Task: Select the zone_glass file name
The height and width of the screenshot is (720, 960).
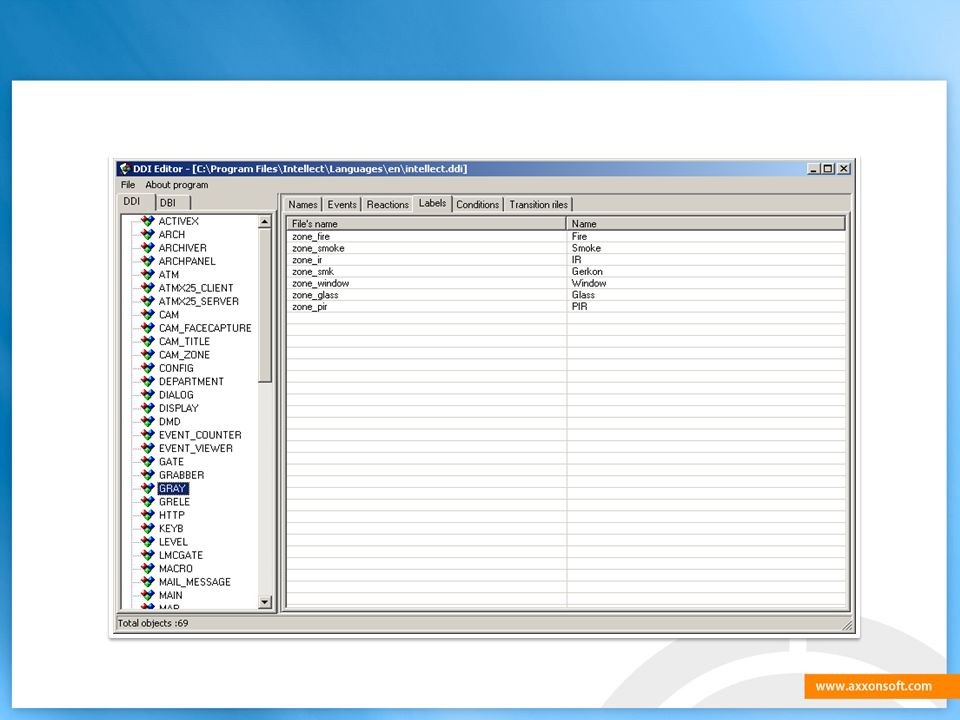Action: click(x=315, y=295)
